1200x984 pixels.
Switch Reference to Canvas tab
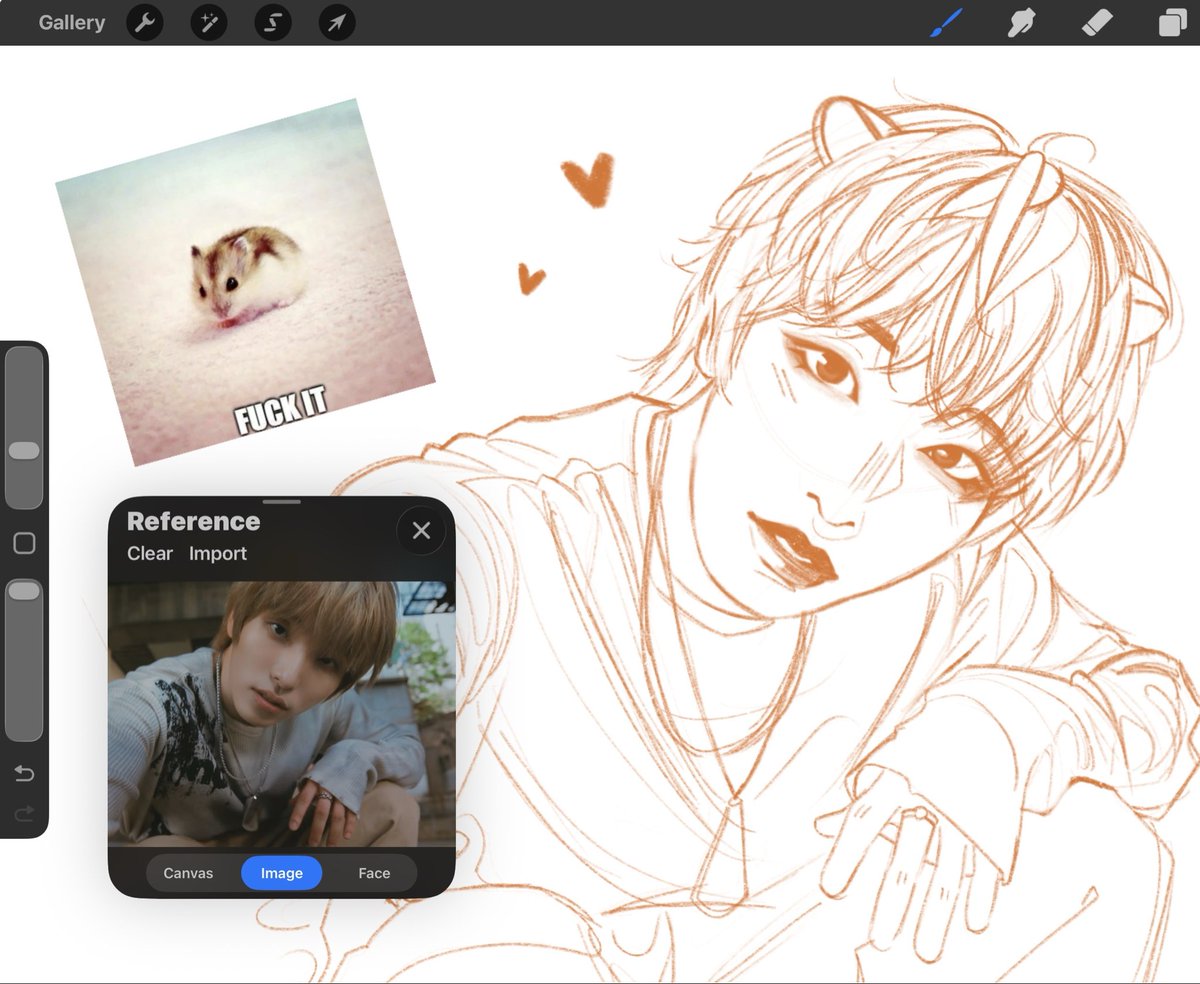188,873
